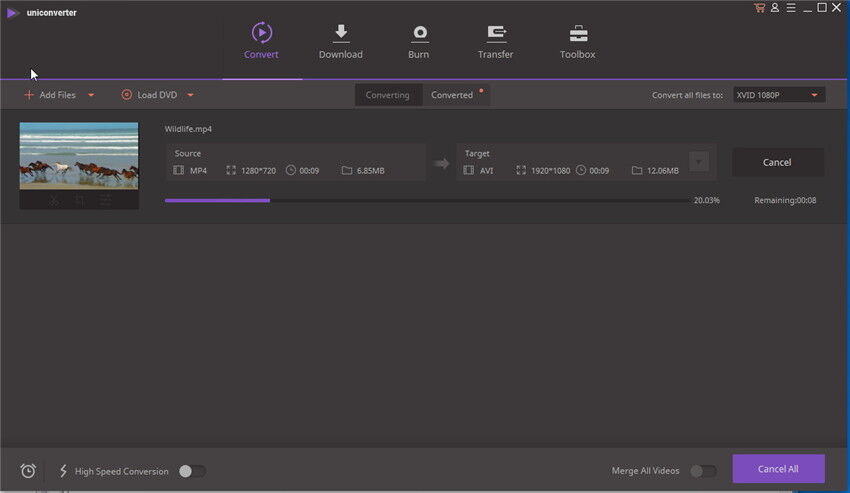
Task: Click the alarm clock scheduler icon
Action: click(28, 471)
